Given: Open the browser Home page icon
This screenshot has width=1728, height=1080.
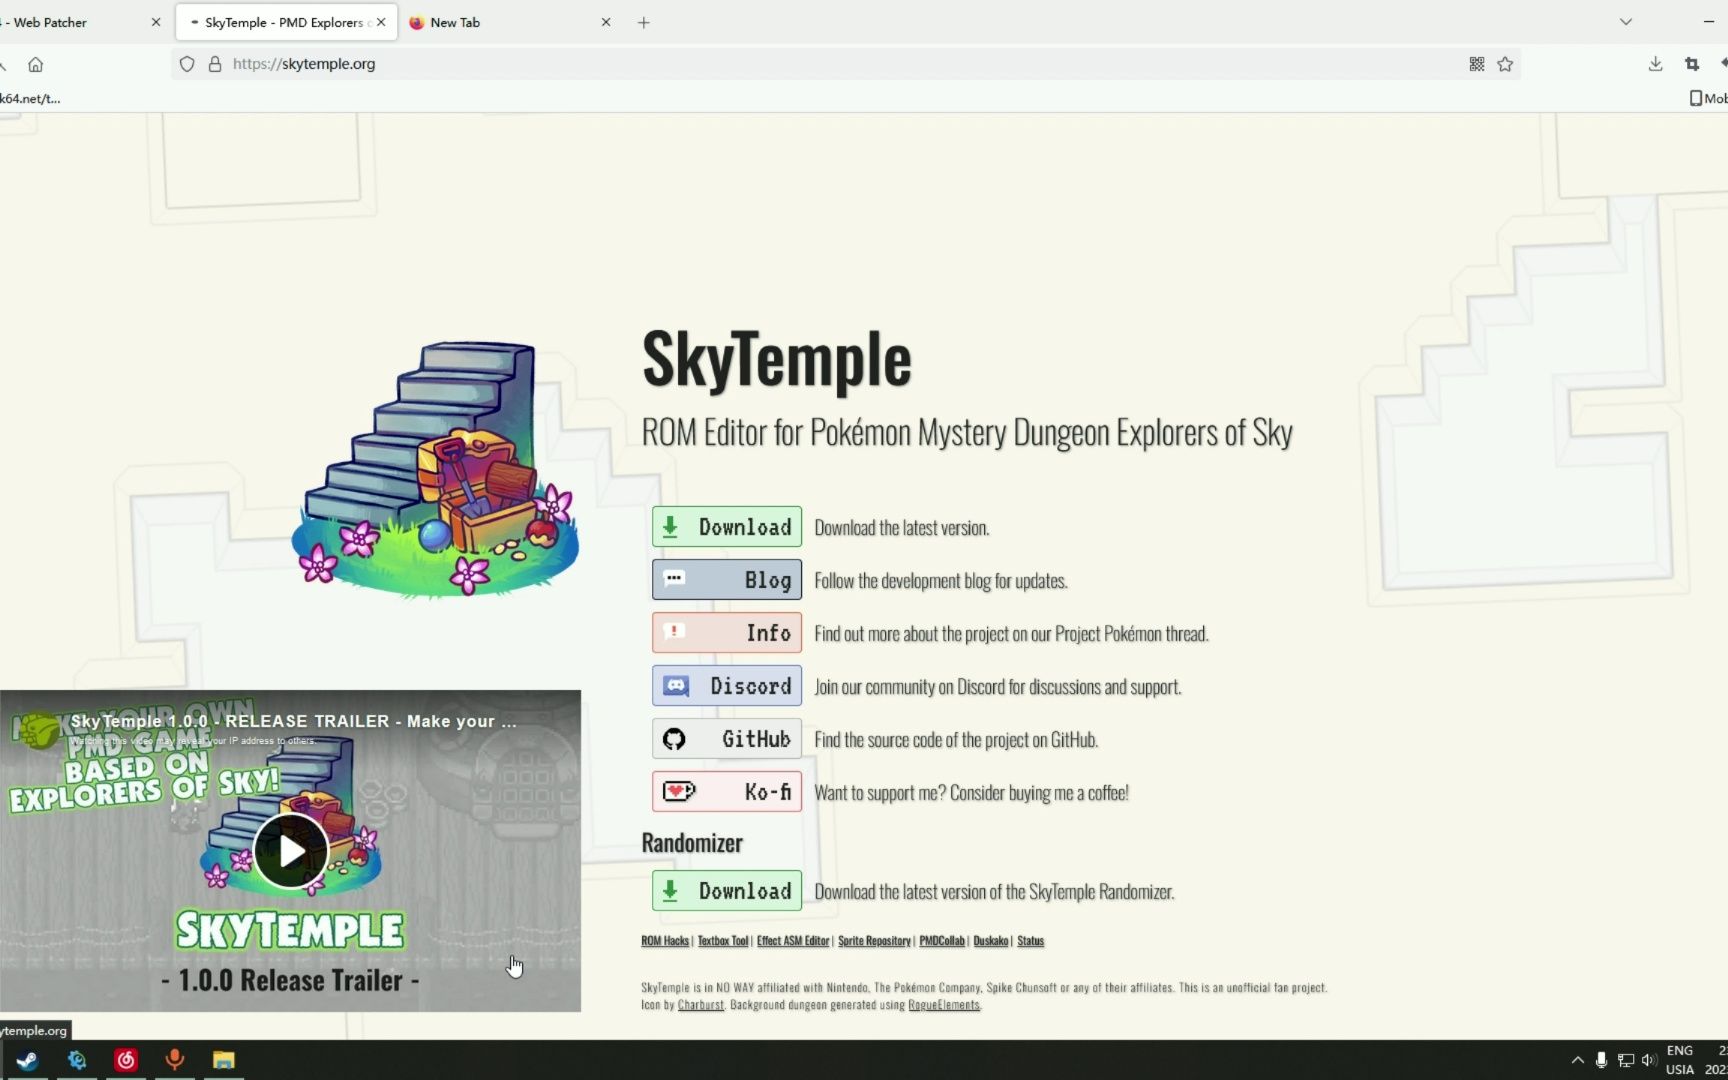Looking at the screenshot, I should (x=35, y=64).
